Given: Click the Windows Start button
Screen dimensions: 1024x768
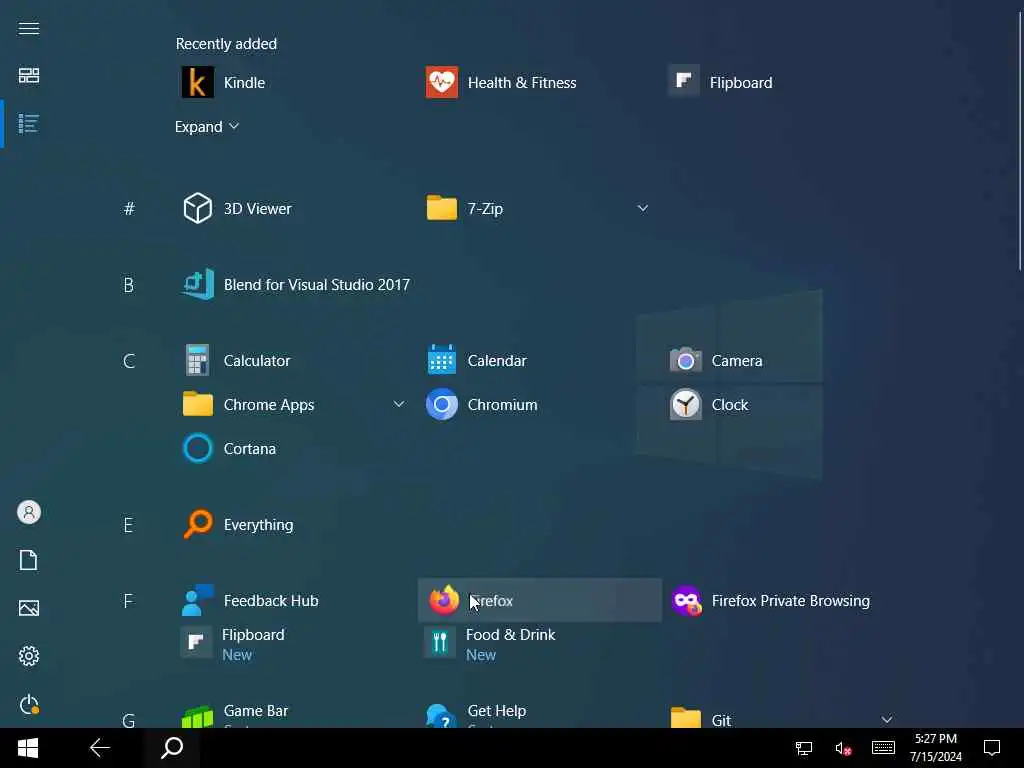Looking at the screenshot, I should [28, 748].
